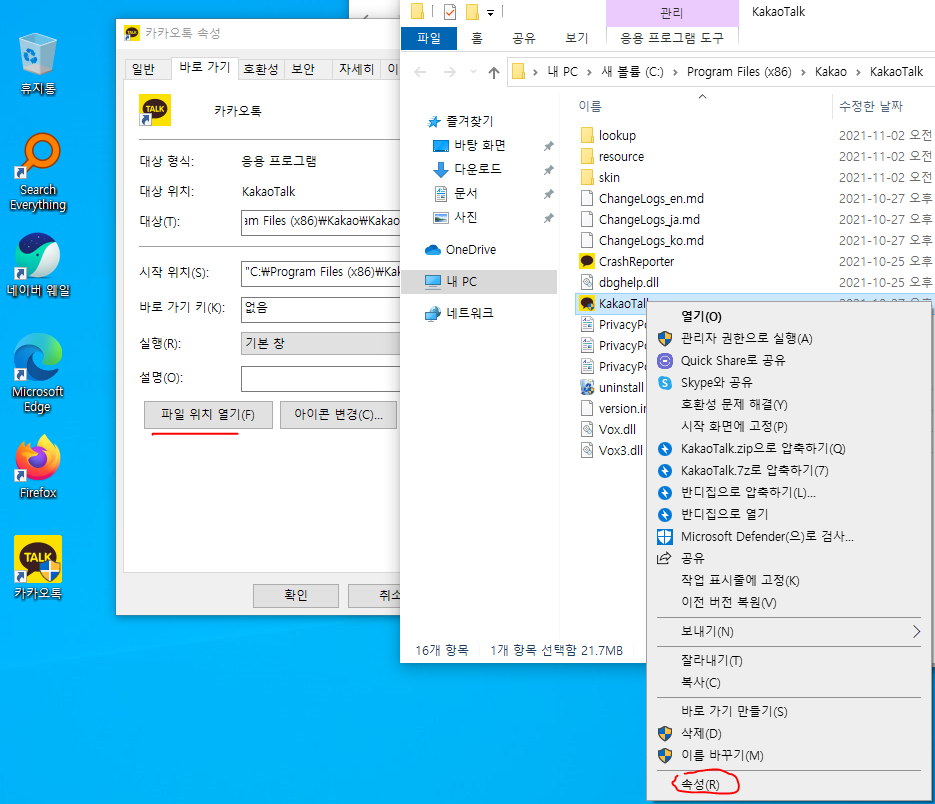
Task: Select ChangeLogs_en.md file
Action: tap(642, 198)
